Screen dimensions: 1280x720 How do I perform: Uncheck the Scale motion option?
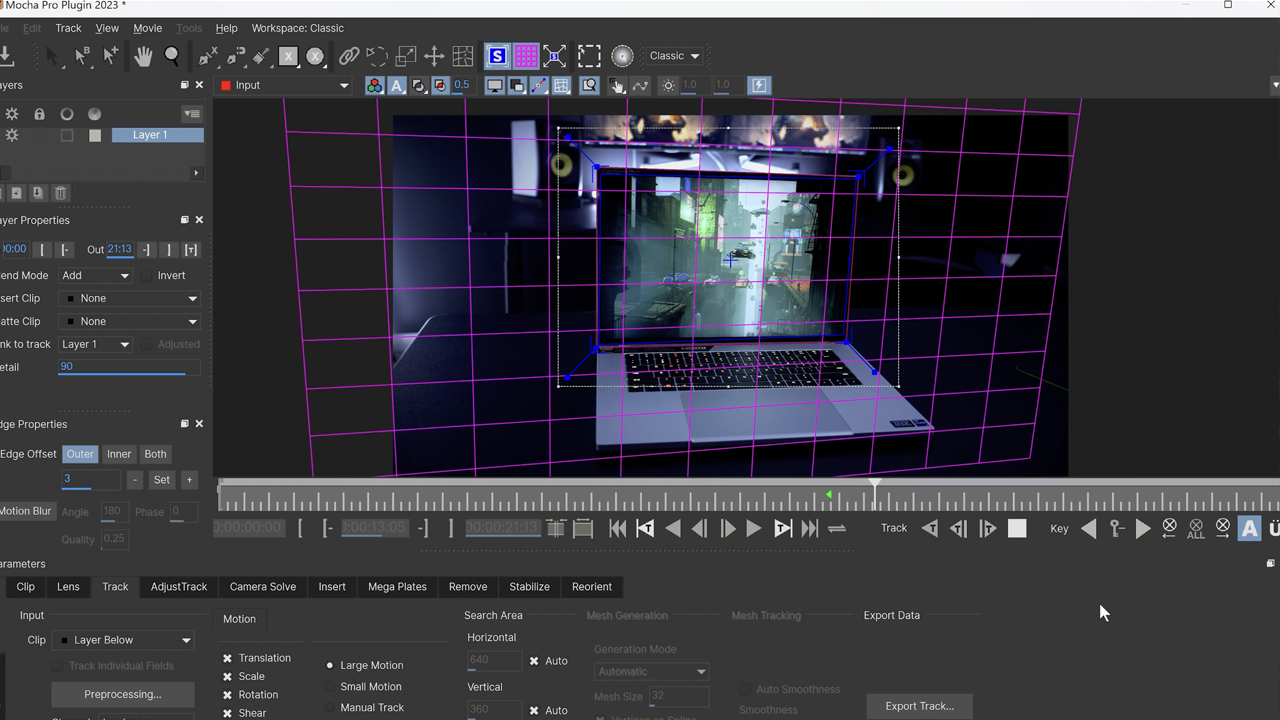point(228,677)
